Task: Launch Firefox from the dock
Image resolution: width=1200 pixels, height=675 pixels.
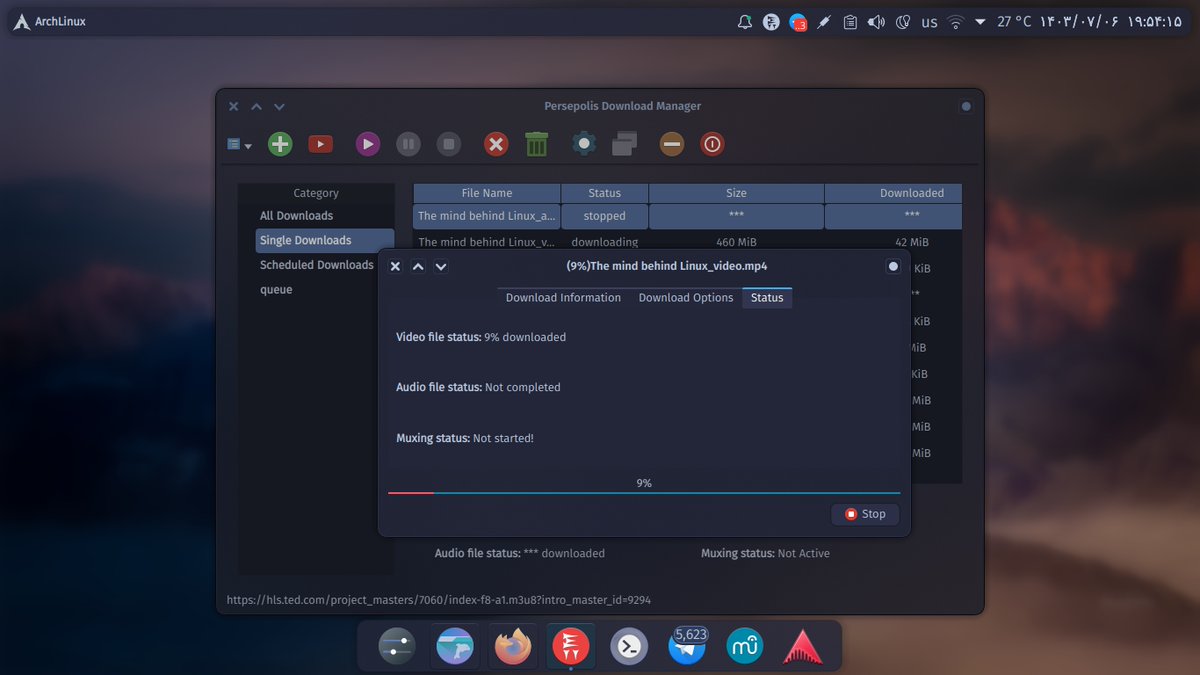Action: [x=513, y=647]
